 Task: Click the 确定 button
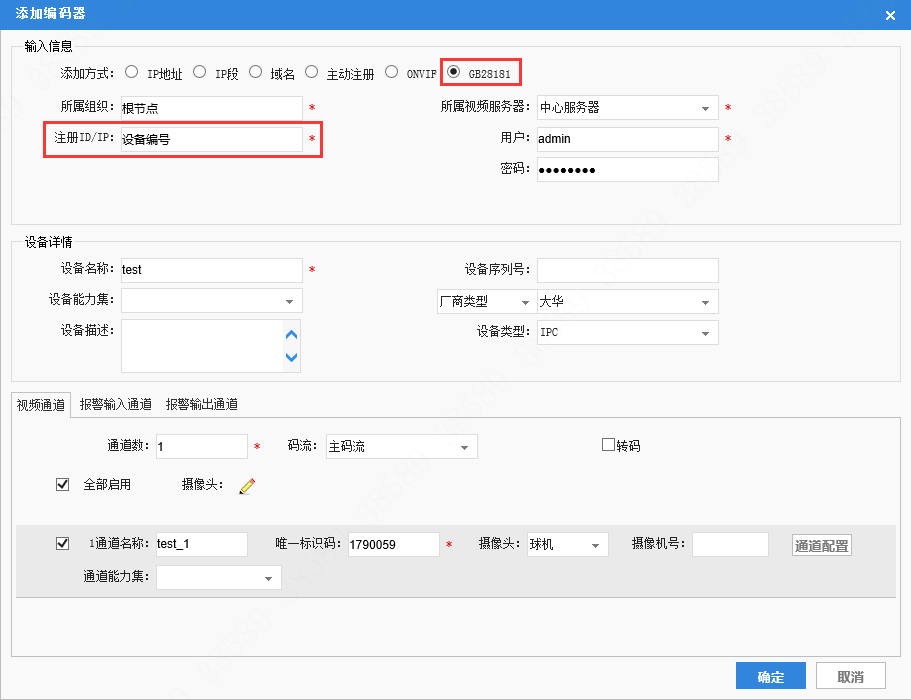point(770,676)
